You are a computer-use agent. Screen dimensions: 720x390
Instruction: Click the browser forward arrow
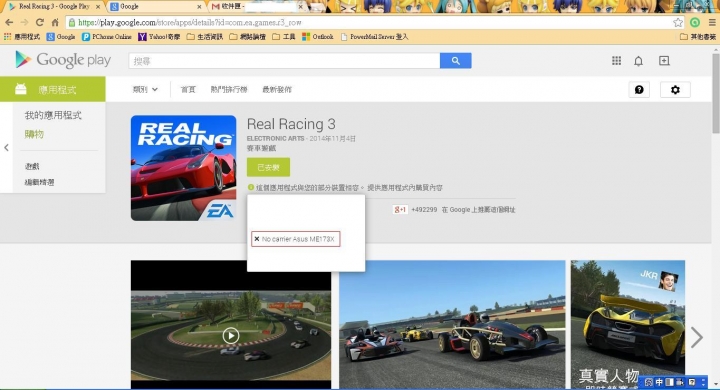[24, 23]
